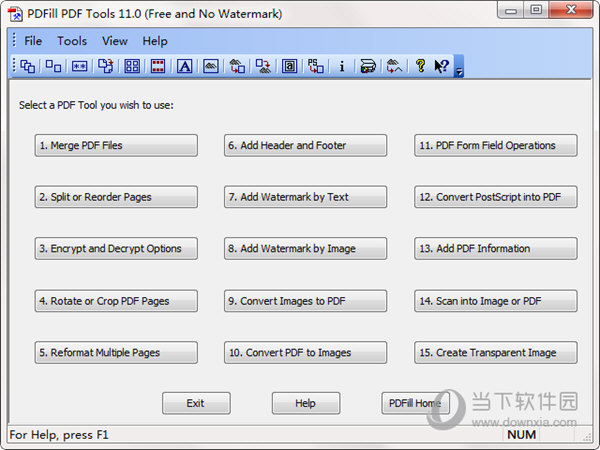The image size is (600, 450).
Task: Click 'For Help, press F1' status text
Action: click(59, 435)
